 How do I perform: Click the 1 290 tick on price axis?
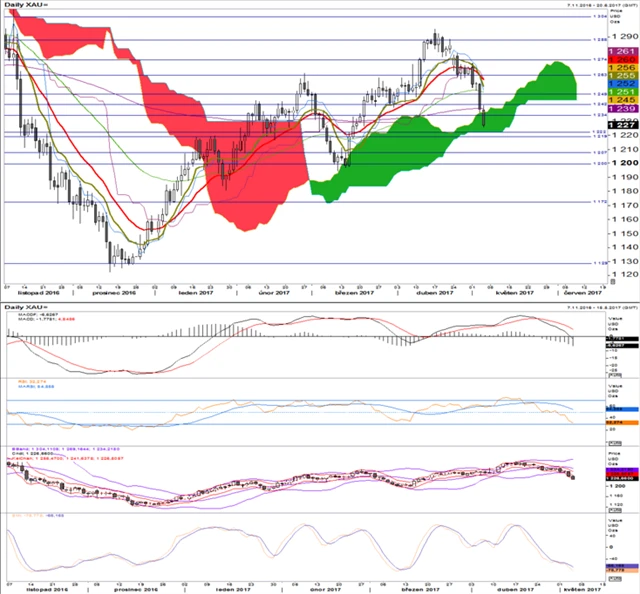(x=625, y=37)
